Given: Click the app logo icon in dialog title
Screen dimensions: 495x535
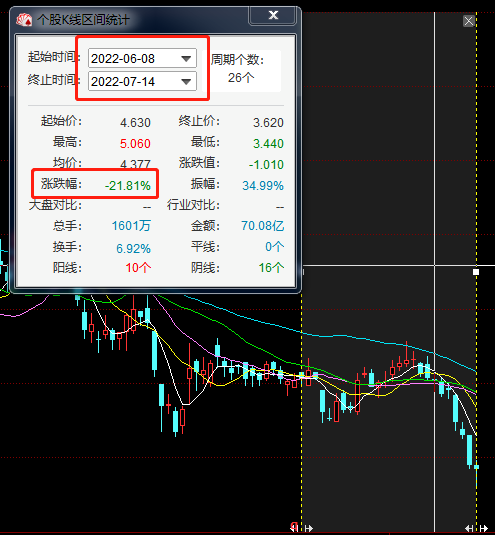Looking at the screenshot, I should click(24, 19).
